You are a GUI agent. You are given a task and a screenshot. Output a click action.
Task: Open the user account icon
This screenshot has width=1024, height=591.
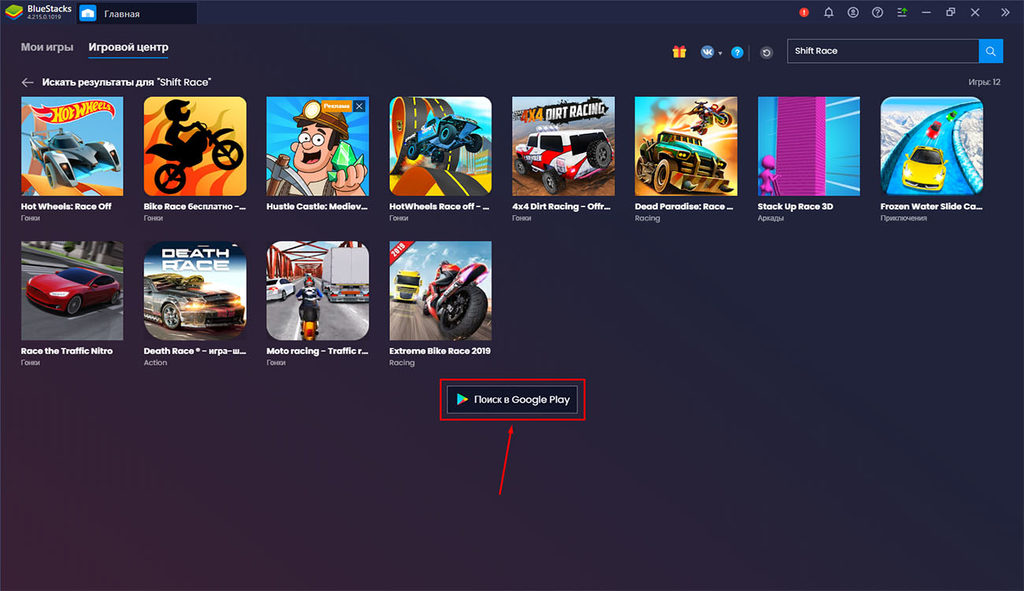853,12
